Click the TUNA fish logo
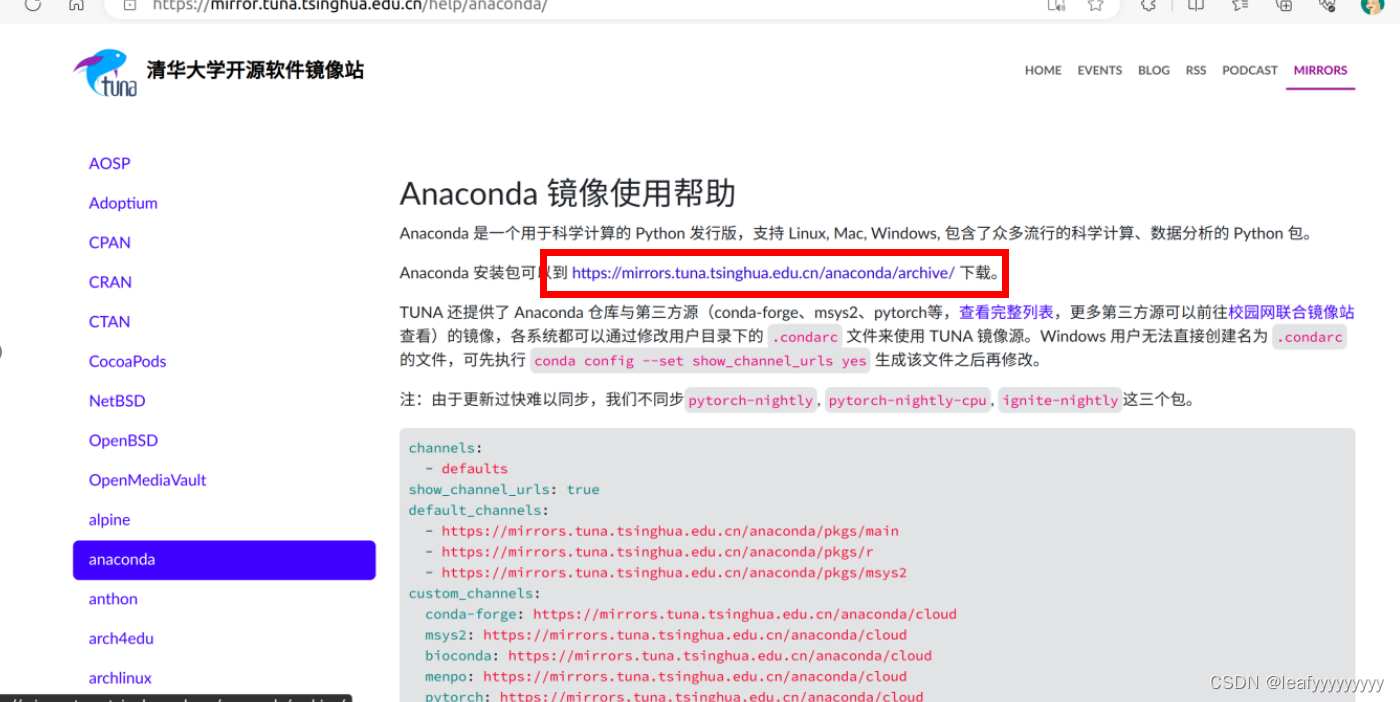Screen dimensions: 1400x702 pyautogui.click(x=104, y=70)
